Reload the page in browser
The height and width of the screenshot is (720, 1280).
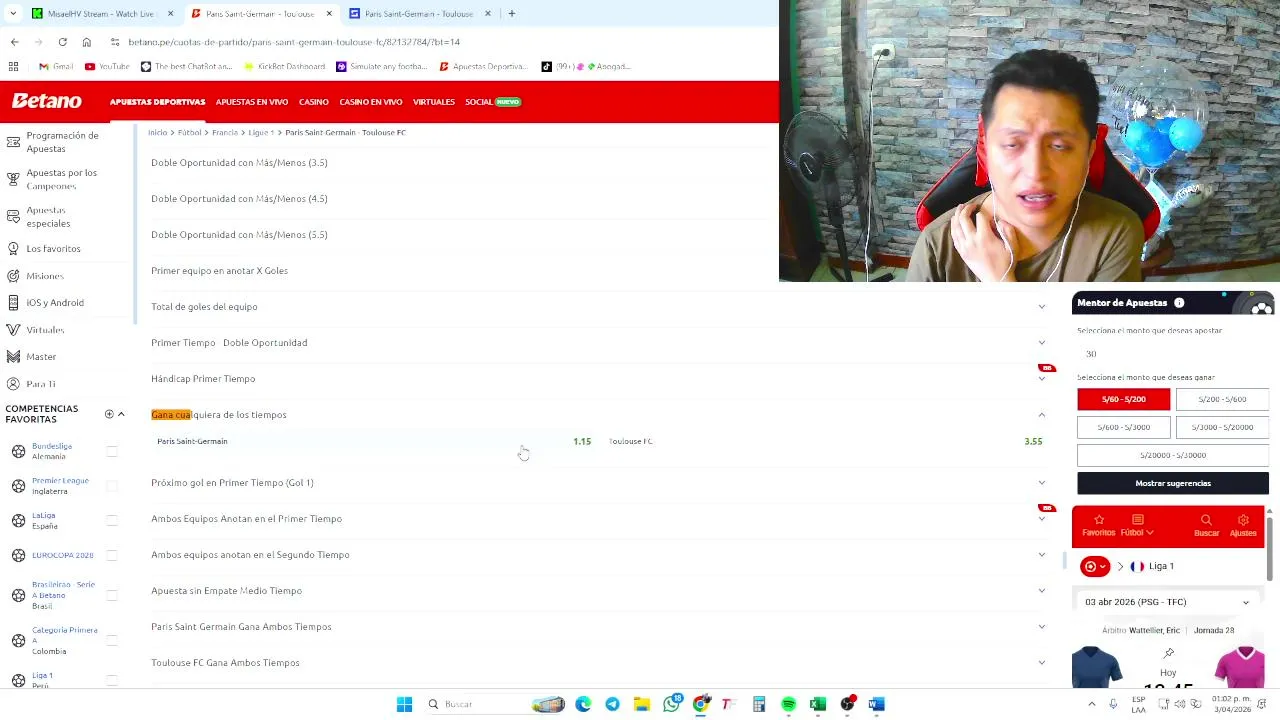point(62,42)
